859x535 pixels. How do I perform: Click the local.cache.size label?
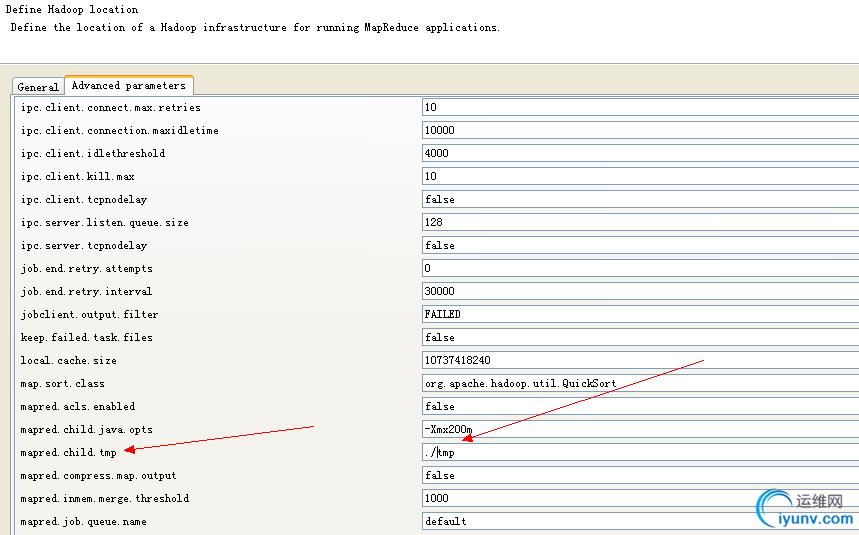68,361
